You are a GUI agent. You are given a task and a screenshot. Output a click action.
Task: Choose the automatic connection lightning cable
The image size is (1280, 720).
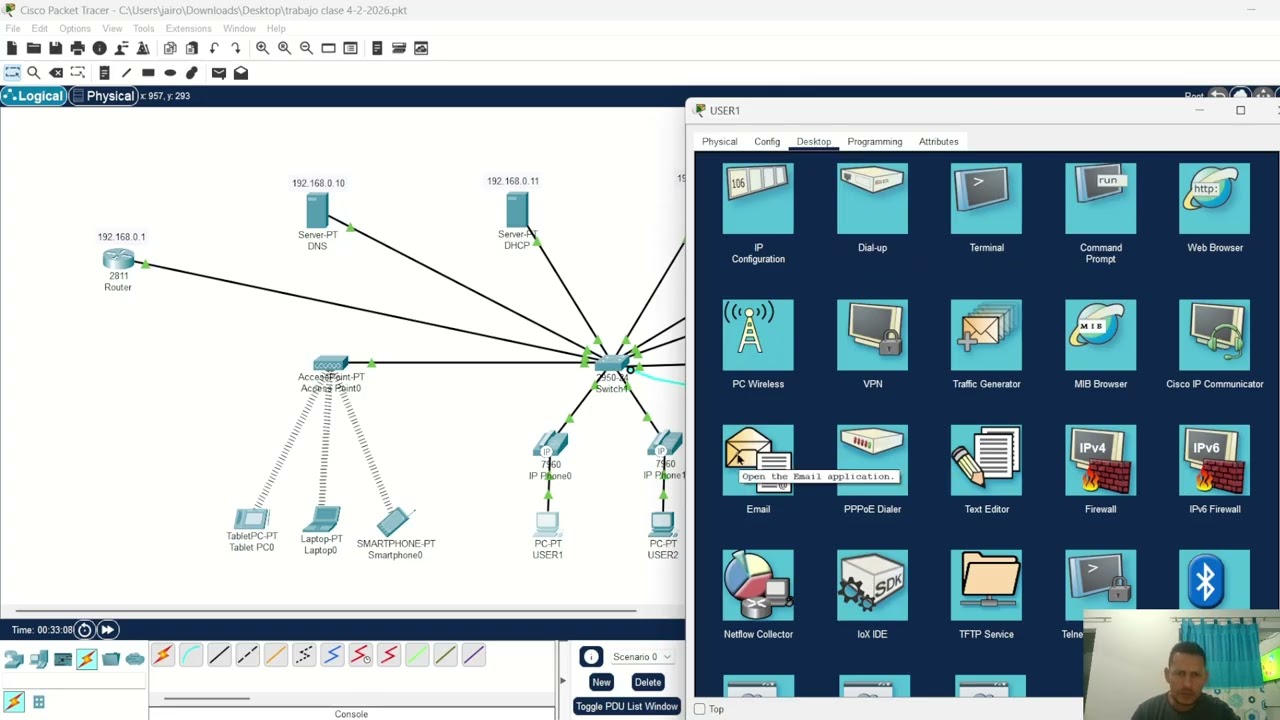pos(162,656)
